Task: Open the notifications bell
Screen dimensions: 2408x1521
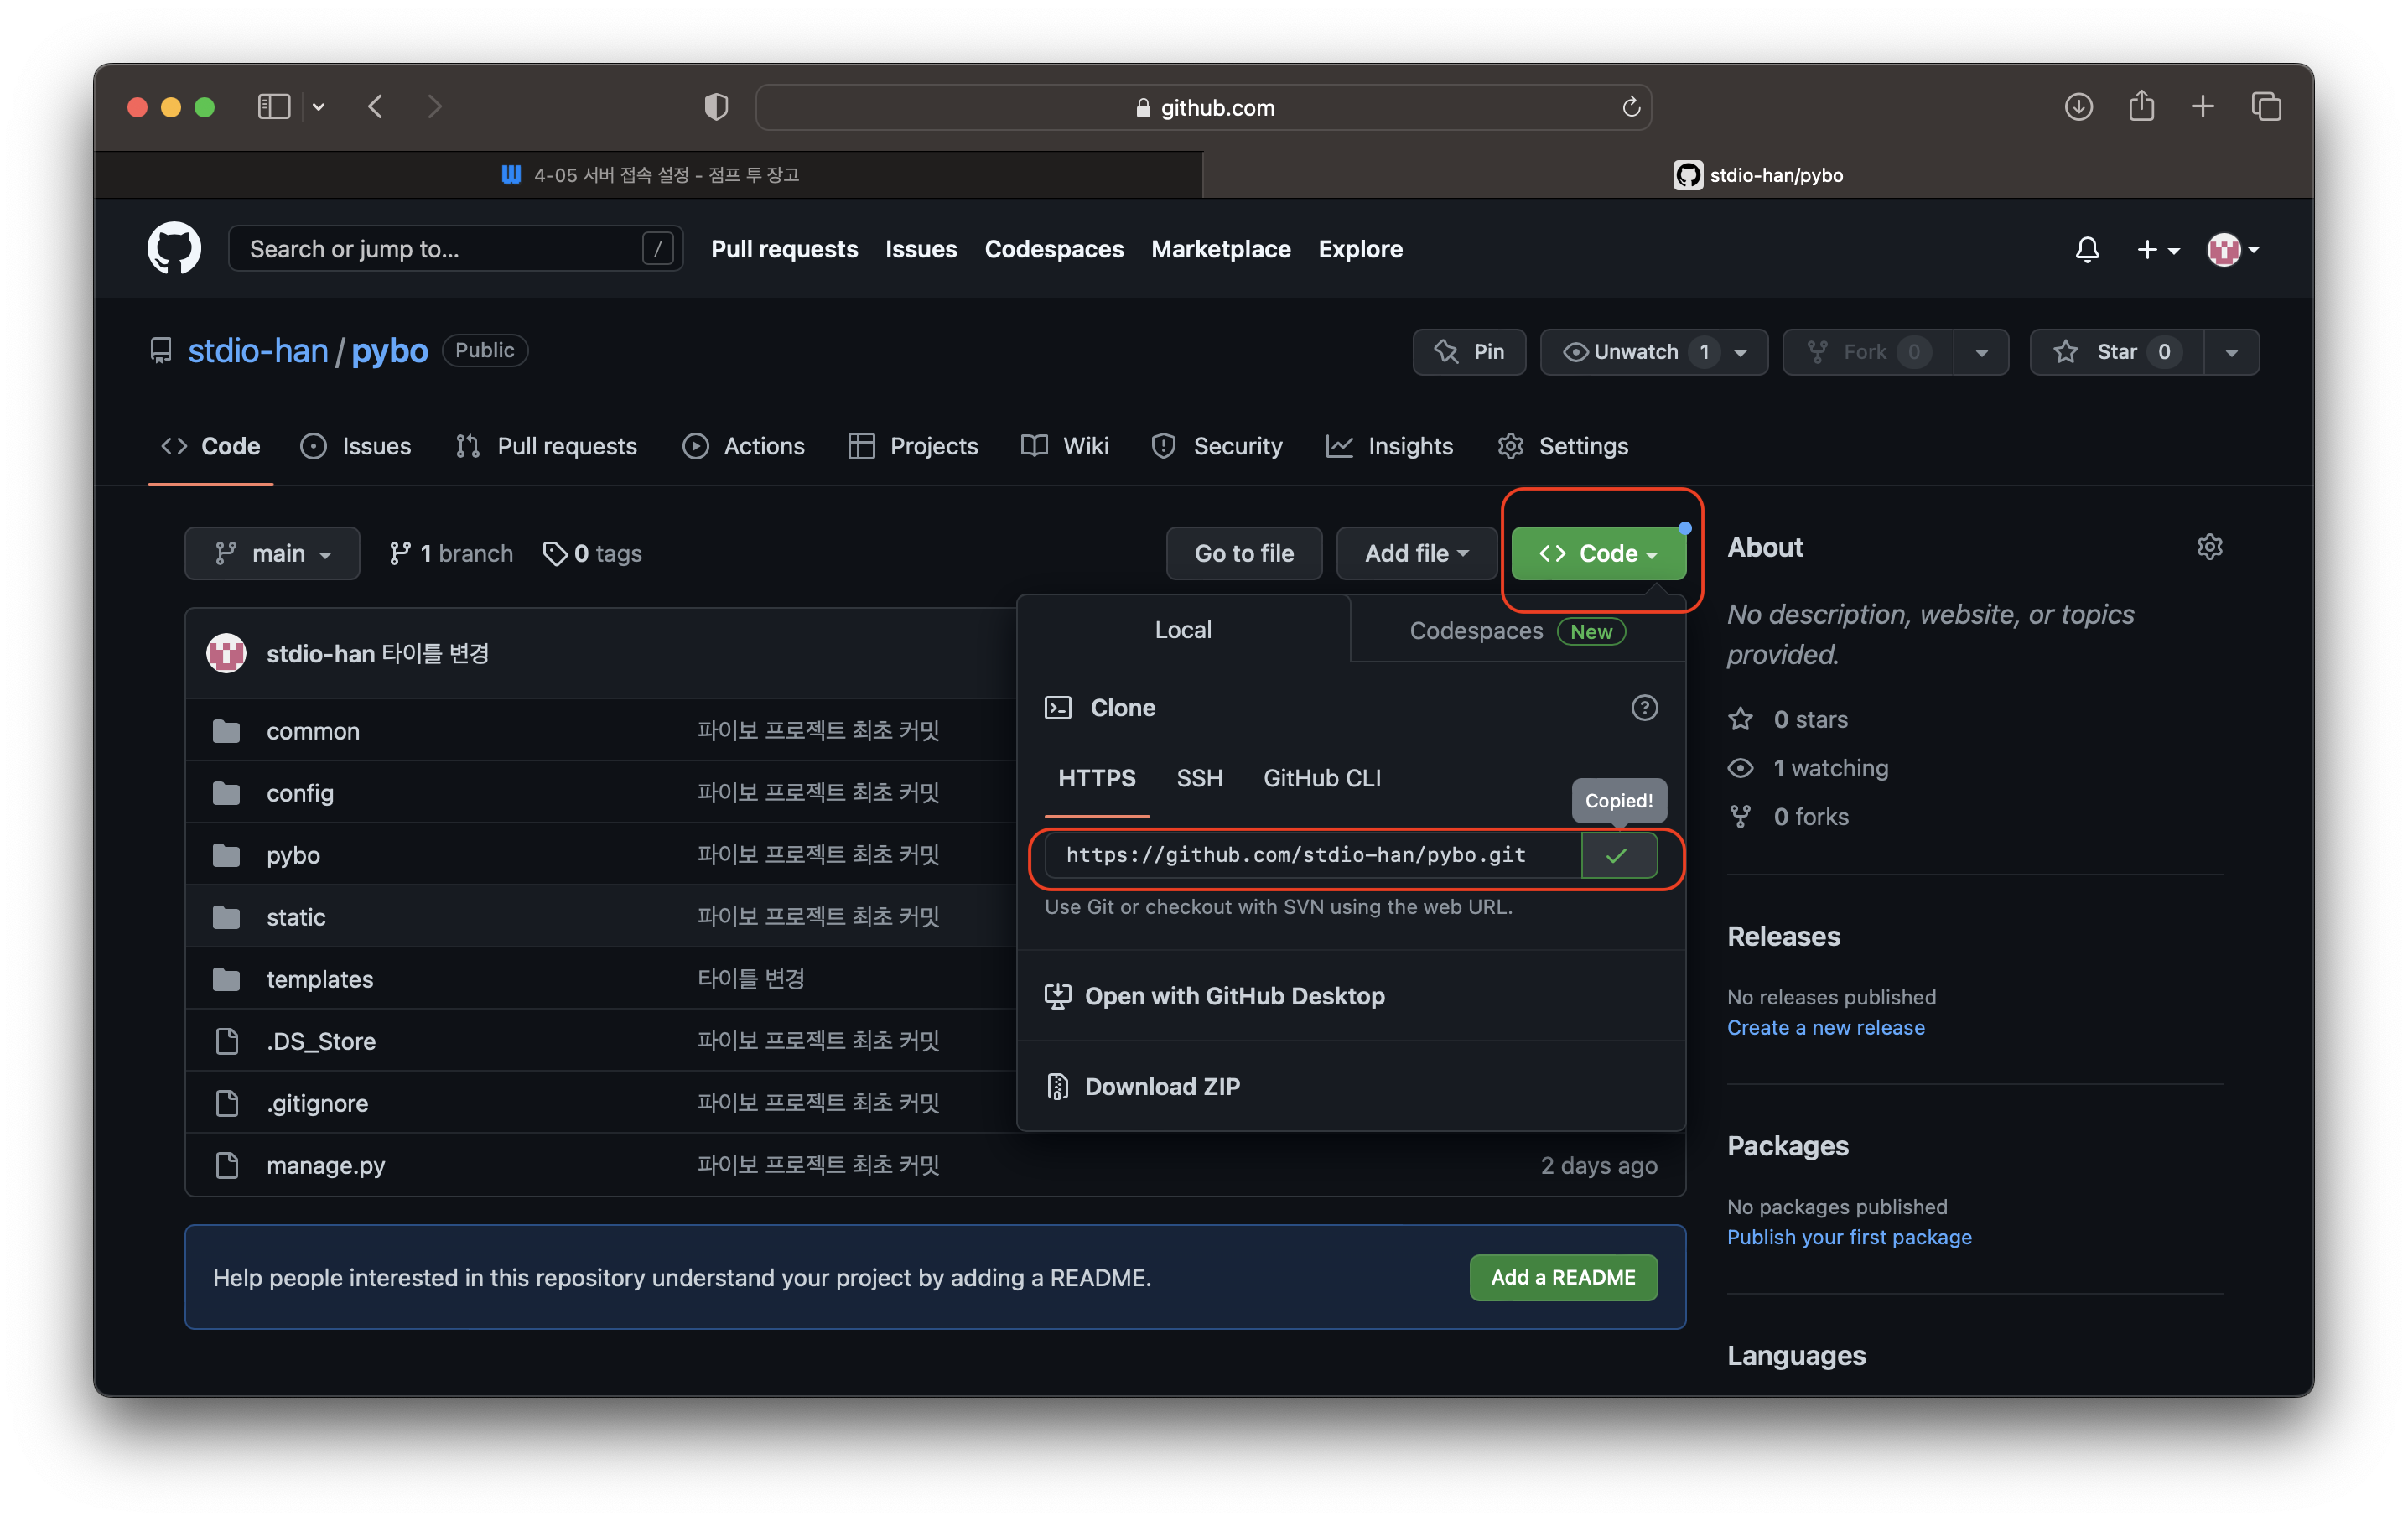Action: click(x=2086, y=249)
